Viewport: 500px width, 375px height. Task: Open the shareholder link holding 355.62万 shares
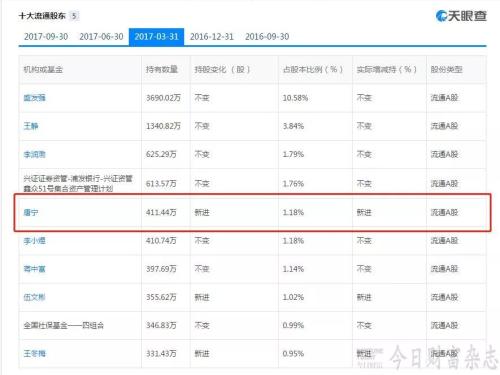(34, 297)
